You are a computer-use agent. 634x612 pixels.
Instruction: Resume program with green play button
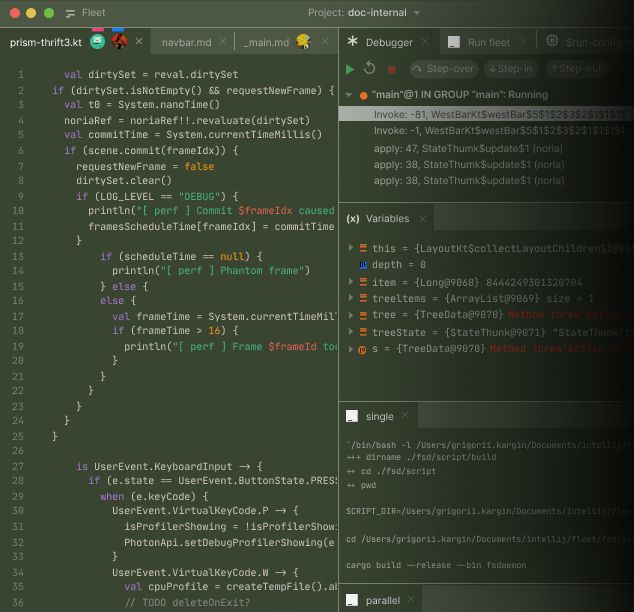click(350, 69)
